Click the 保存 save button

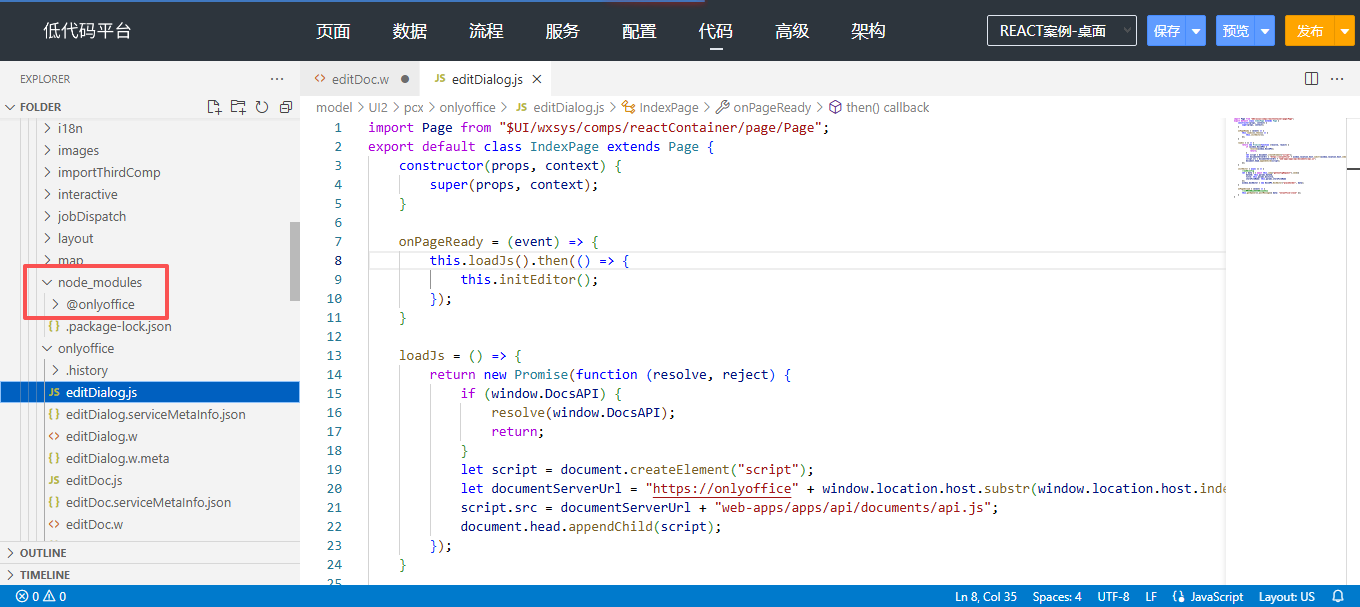click(1166, 31)
